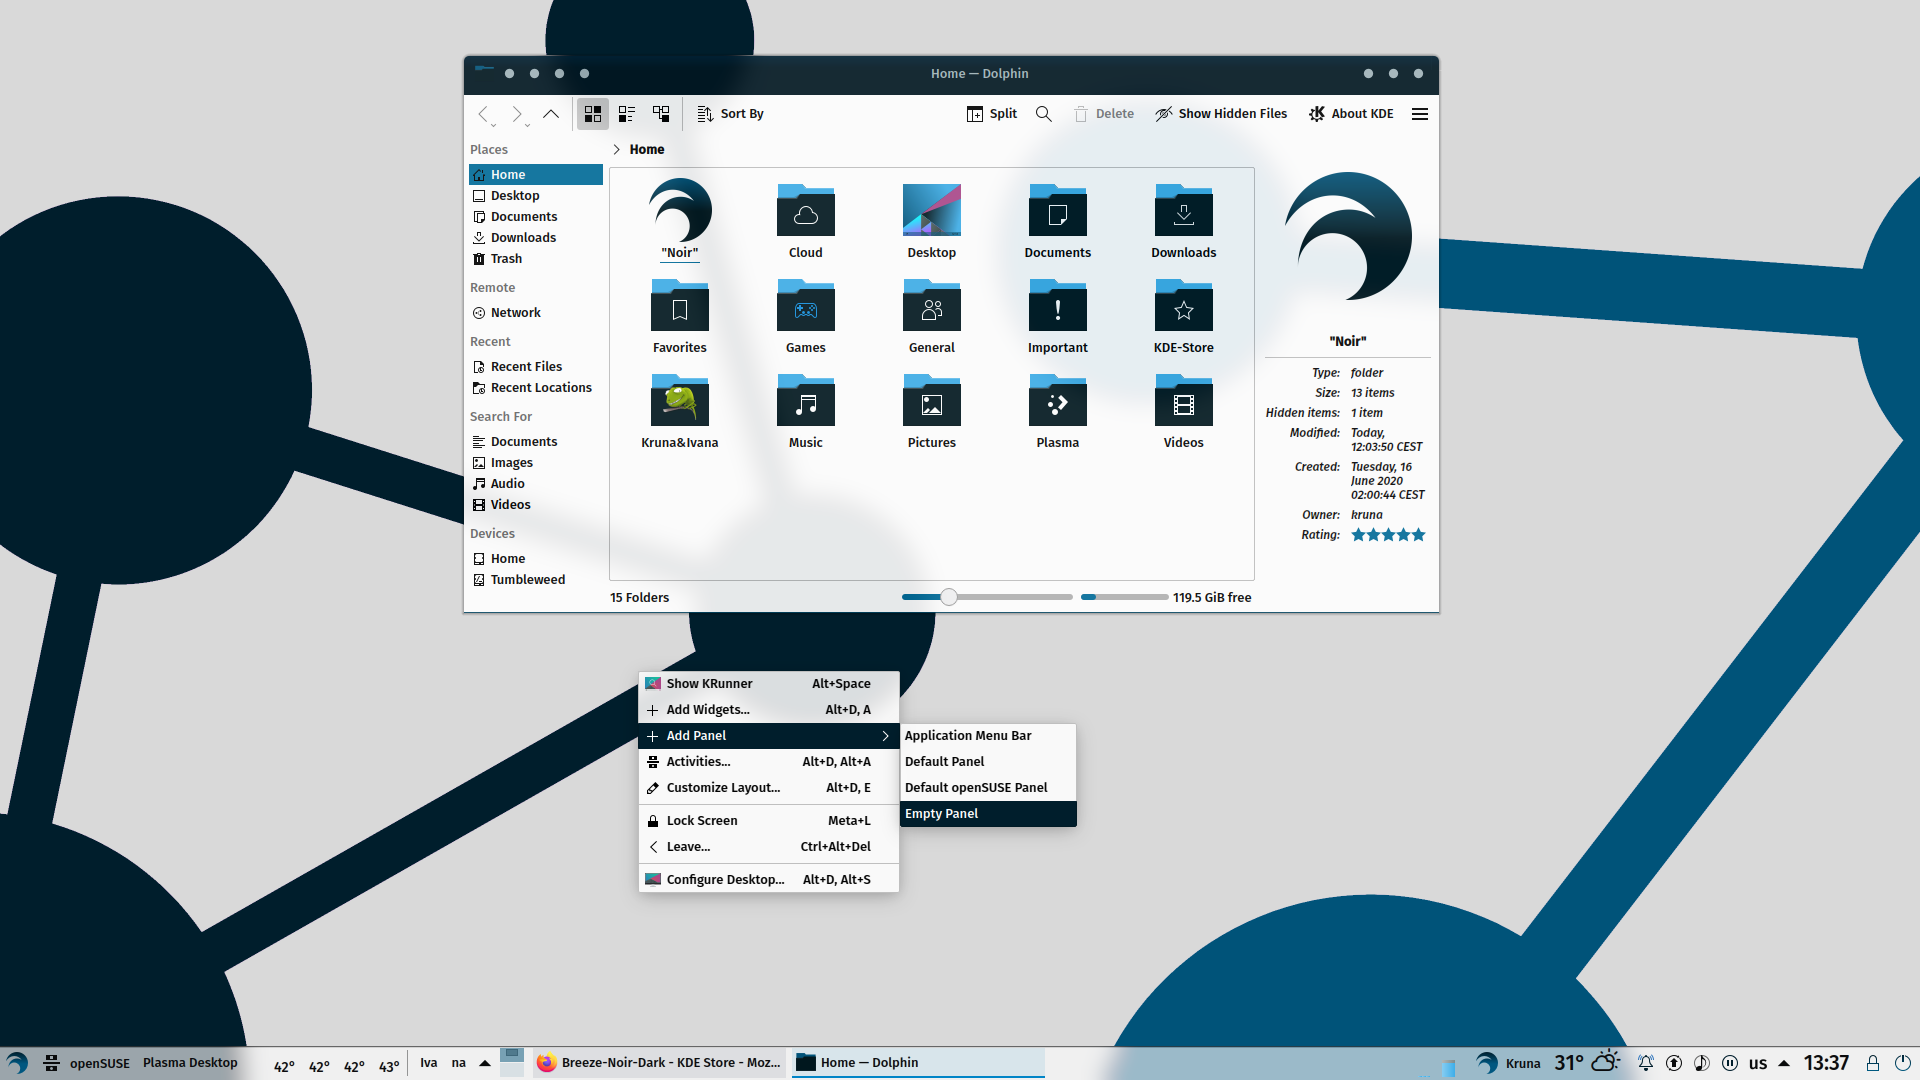1920x1080 pixels.
Task: Select Documents under Places
Action: 535,217
